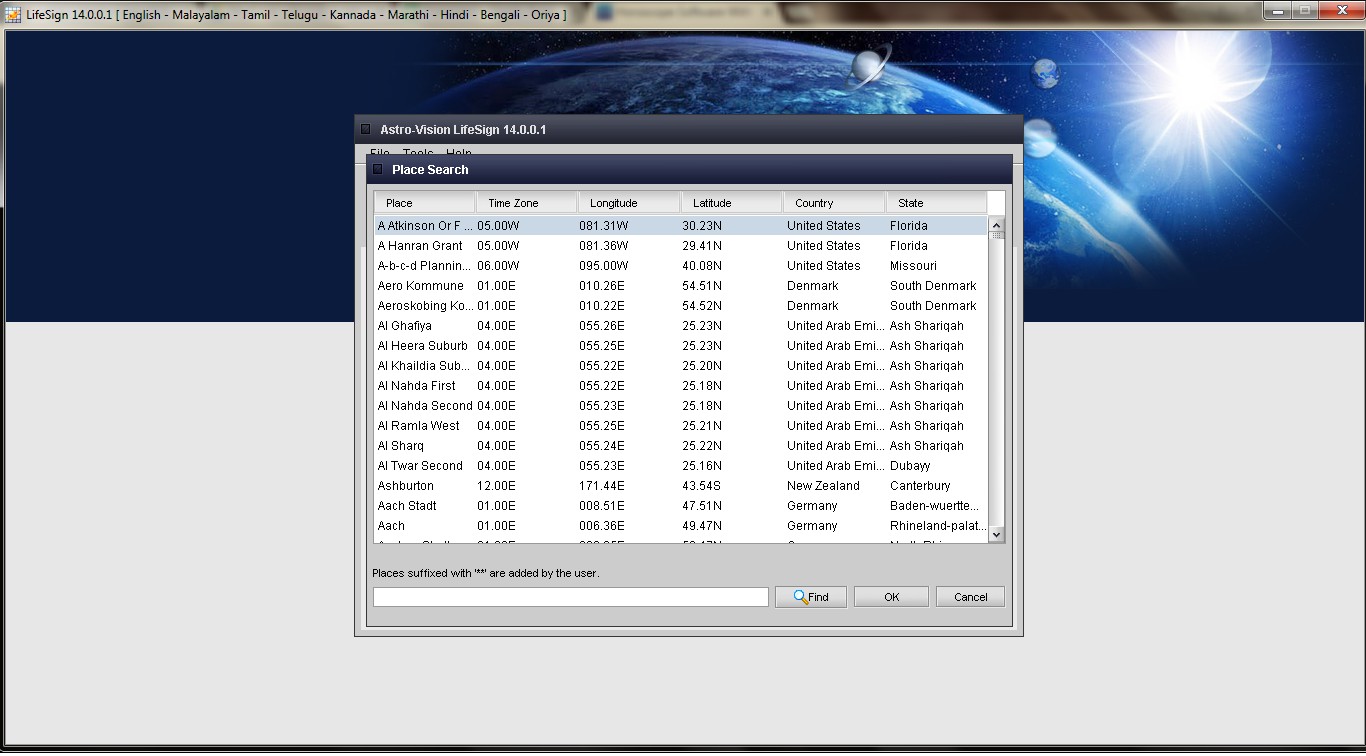Select the 'Ashburton' row
Screen dimensions: 1366x756
pyautogui.click(x=681, y=486)
